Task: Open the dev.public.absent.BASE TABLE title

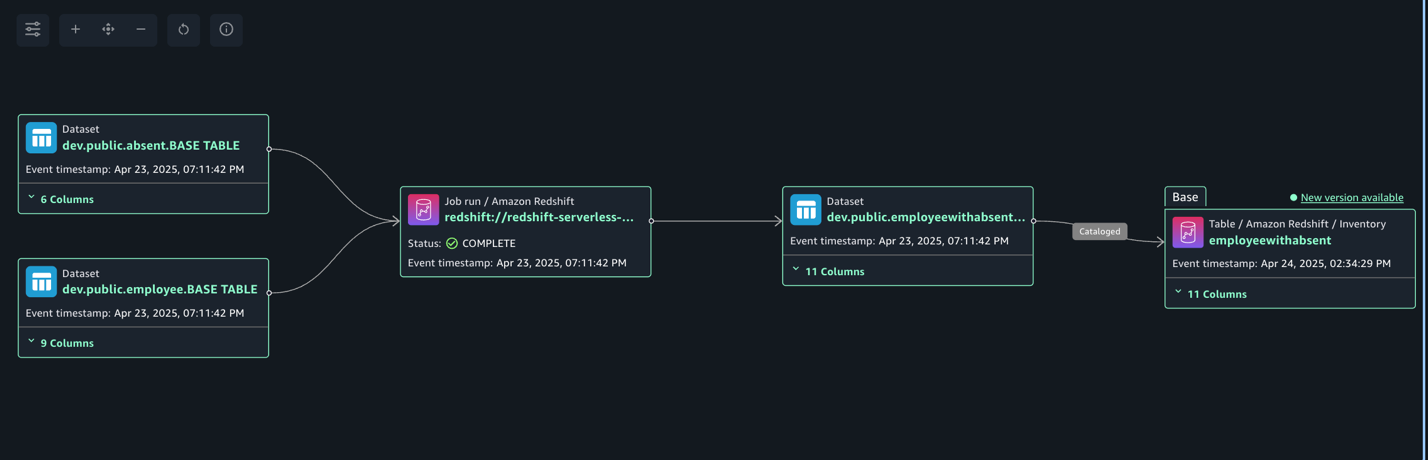Action: (x=151, y=146)
